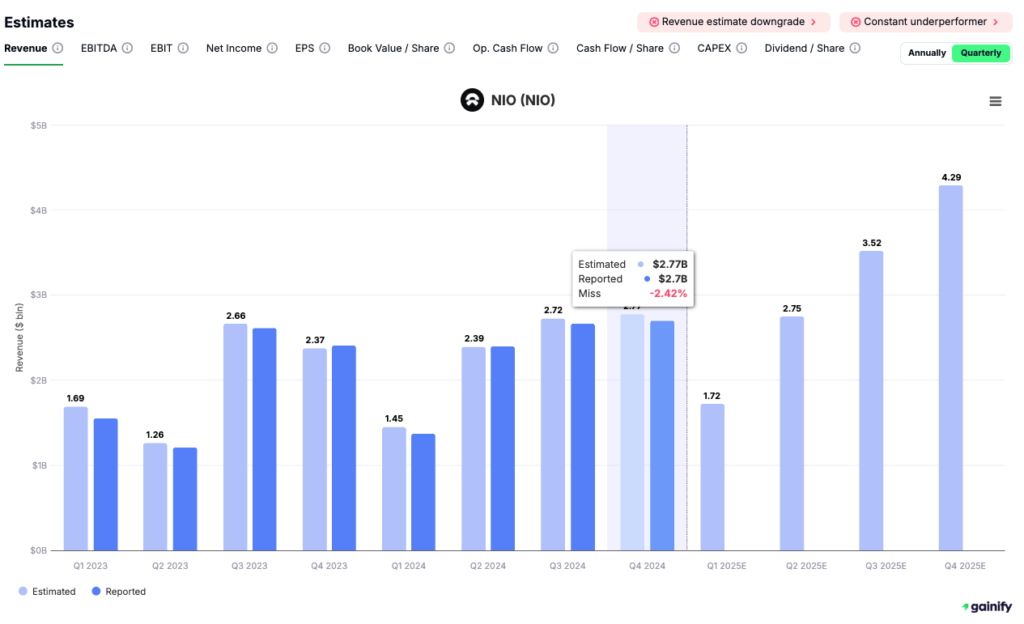Click the NIO logo icon
This screenshot has height=624, width=1024.
click(x=472, y=100)
